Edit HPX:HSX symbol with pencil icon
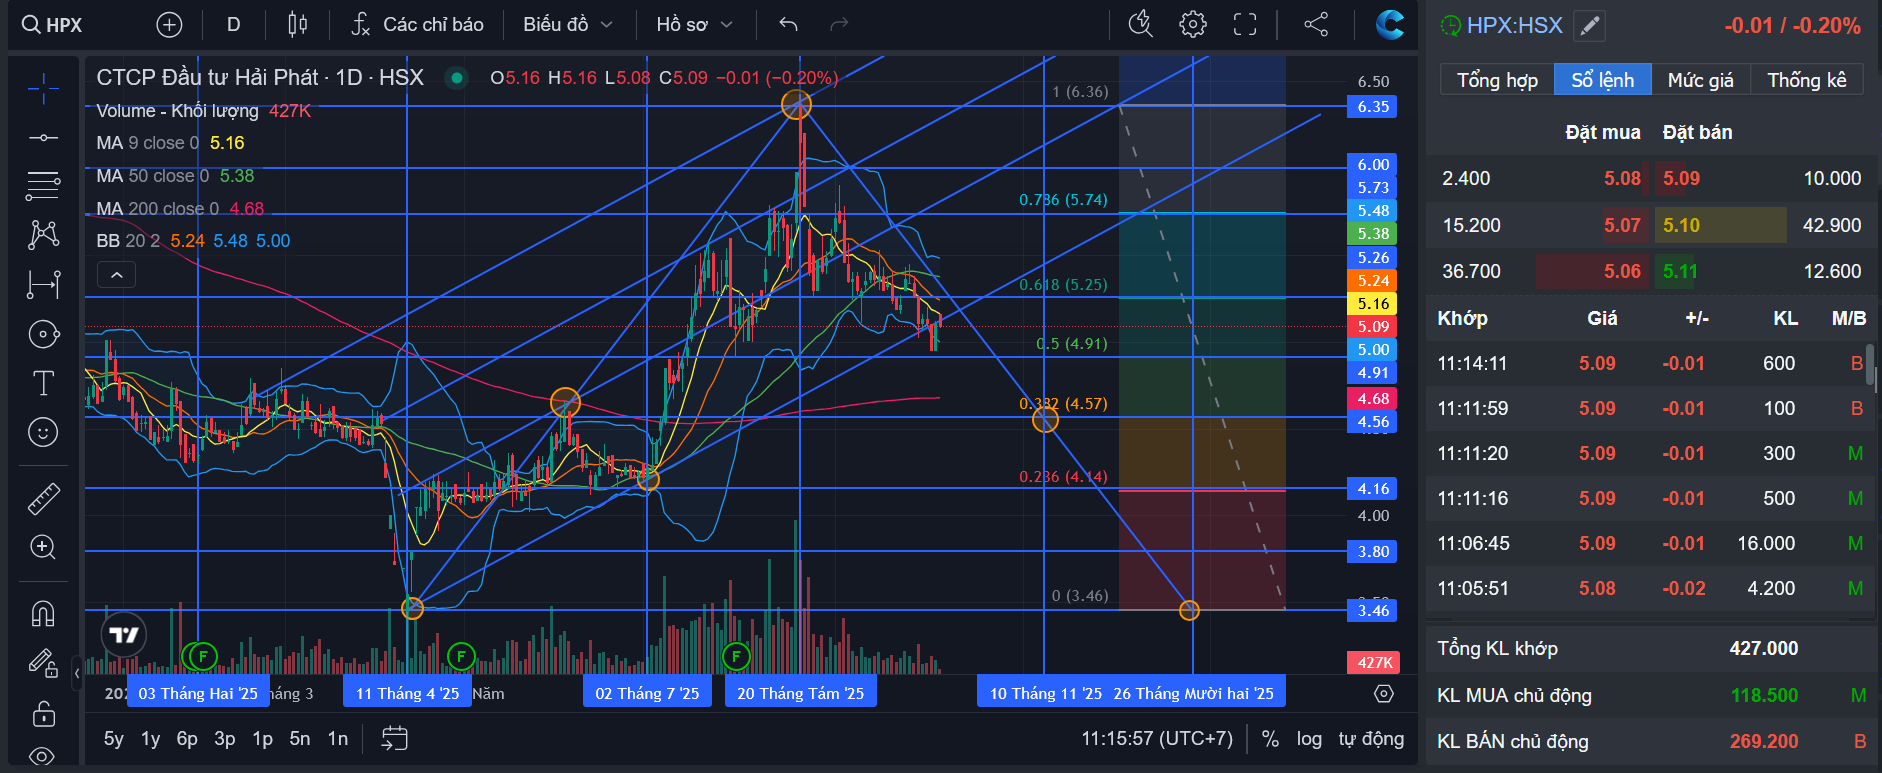The height and width of the screenshot is (773, 1882). (x=1589, y=26)
